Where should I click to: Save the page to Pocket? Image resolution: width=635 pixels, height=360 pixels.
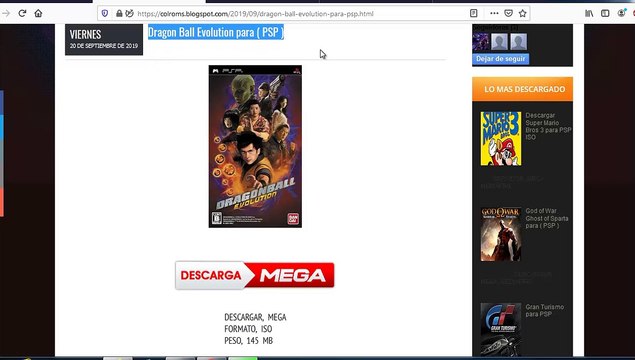point(509,13)
